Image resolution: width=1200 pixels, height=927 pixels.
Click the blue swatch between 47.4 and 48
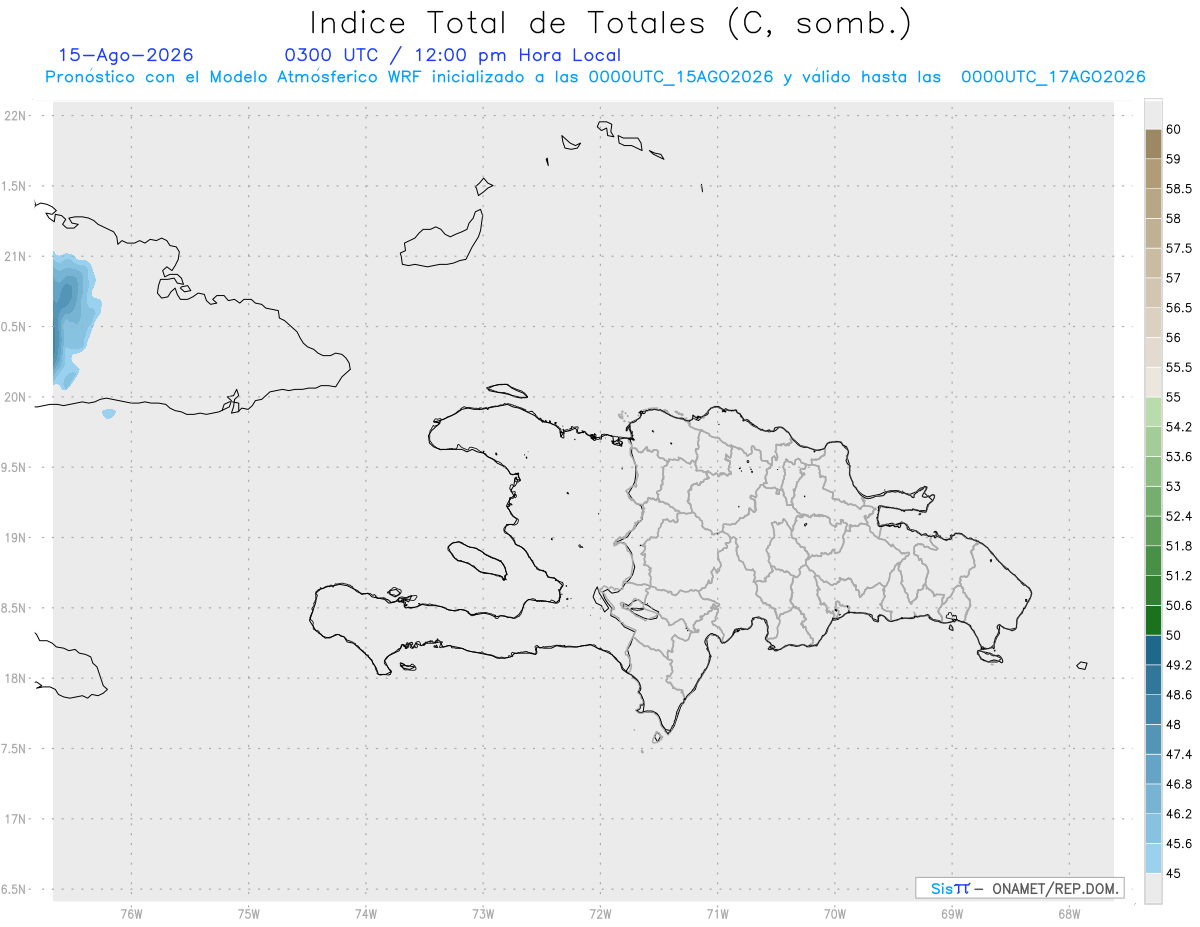click(1153, 739)
